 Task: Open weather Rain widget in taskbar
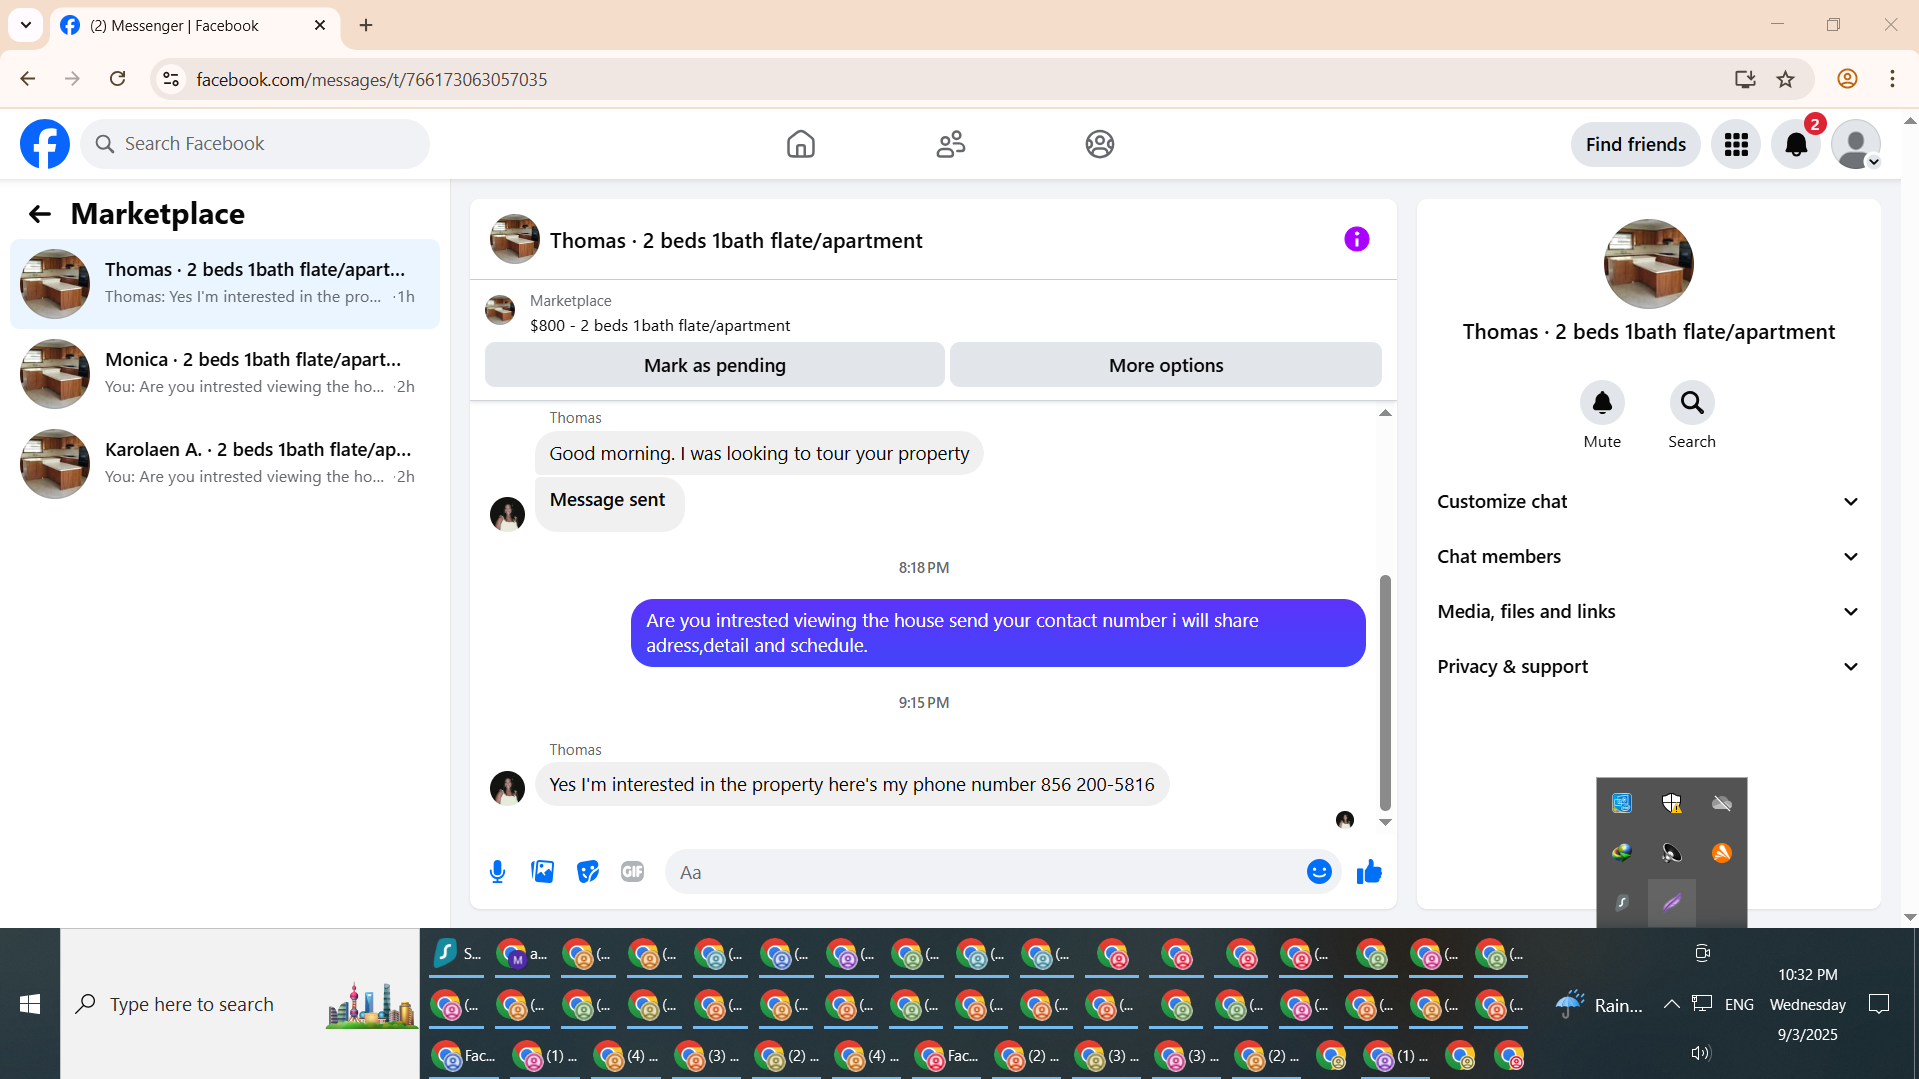[1598, 1004]
